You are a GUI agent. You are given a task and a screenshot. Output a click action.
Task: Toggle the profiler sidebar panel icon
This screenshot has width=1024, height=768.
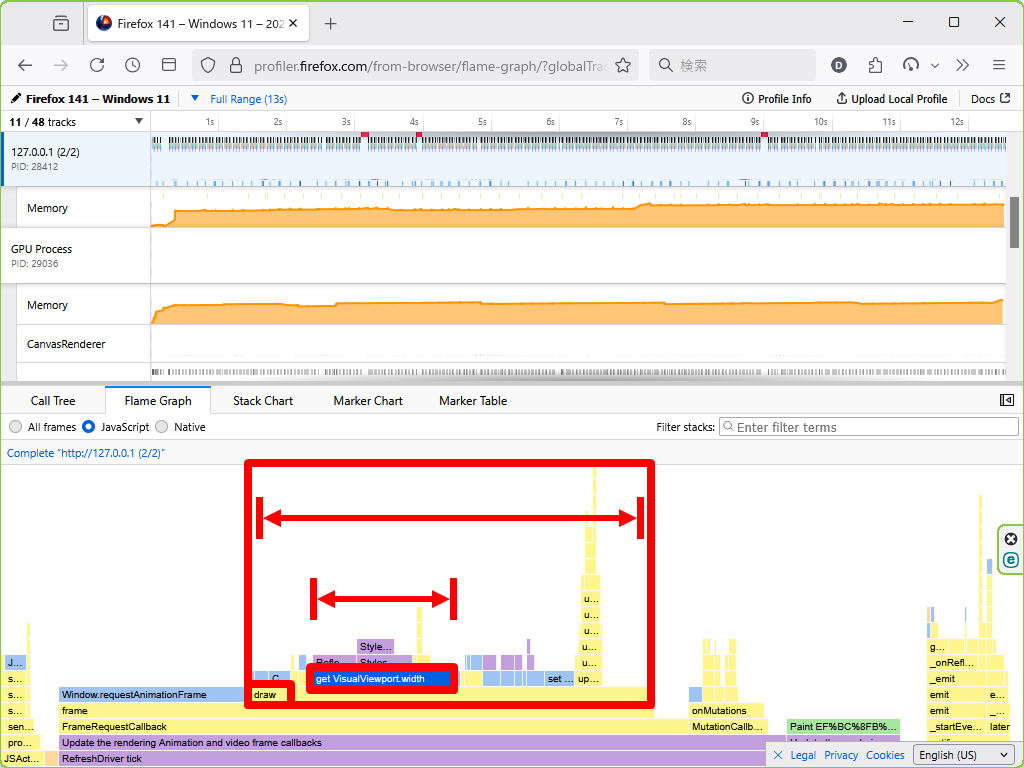pyautogui.click(x=1007, y=400)
